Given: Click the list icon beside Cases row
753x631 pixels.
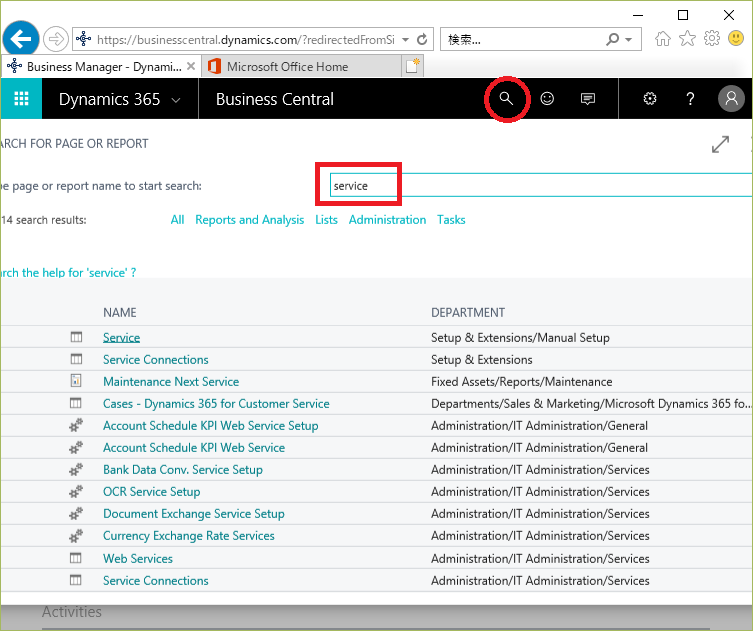Looking at the screenshot, I should (x=76, y=403).
